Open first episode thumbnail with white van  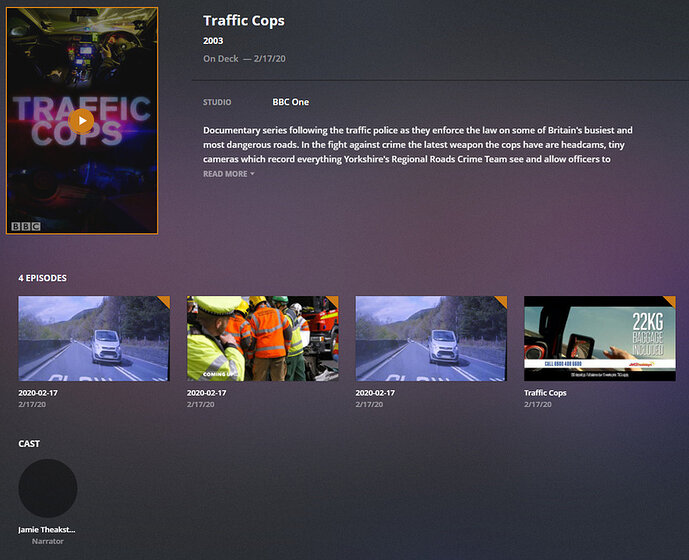point(94,338)
